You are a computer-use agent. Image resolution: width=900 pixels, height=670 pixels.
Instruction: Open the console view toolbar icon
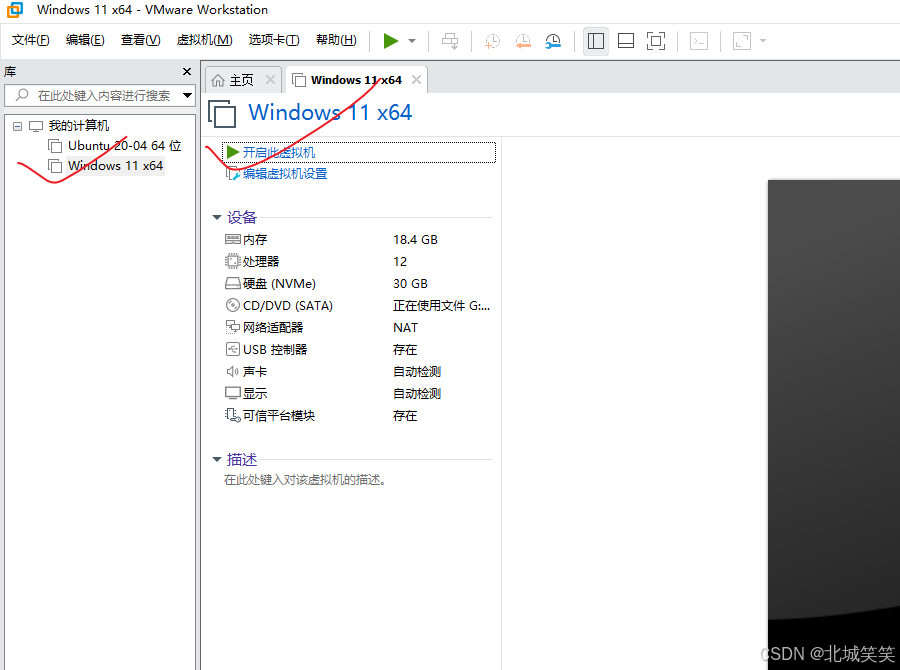699,41
